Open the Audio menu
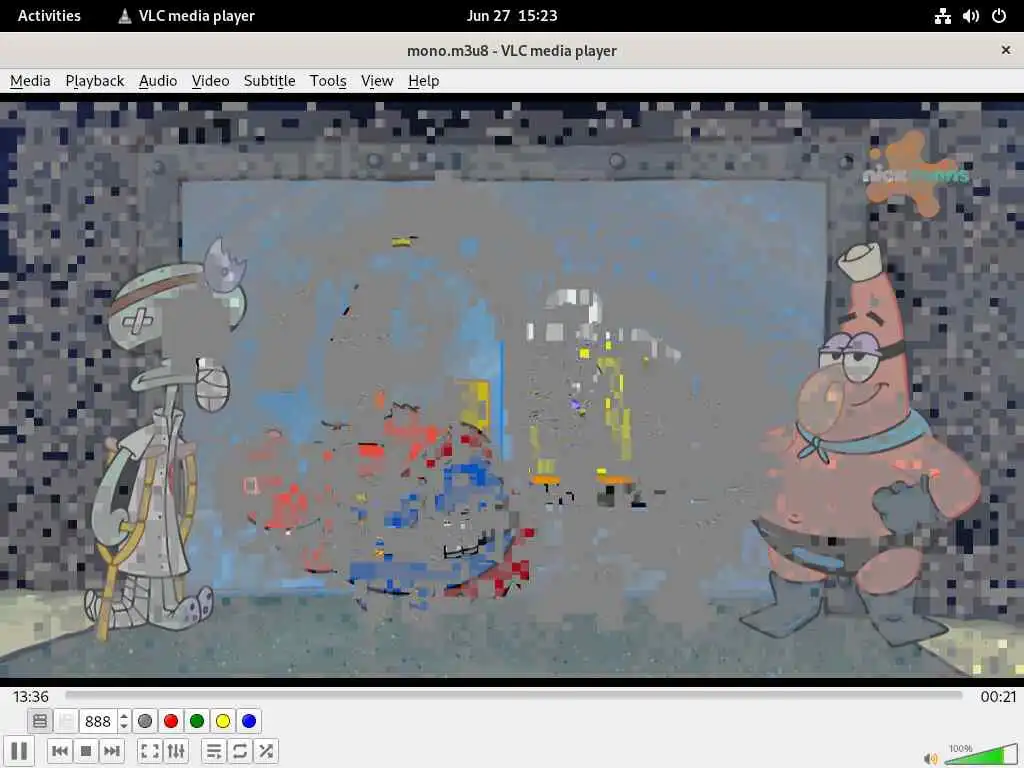The image size is (1024, 768). coord(158,81)
